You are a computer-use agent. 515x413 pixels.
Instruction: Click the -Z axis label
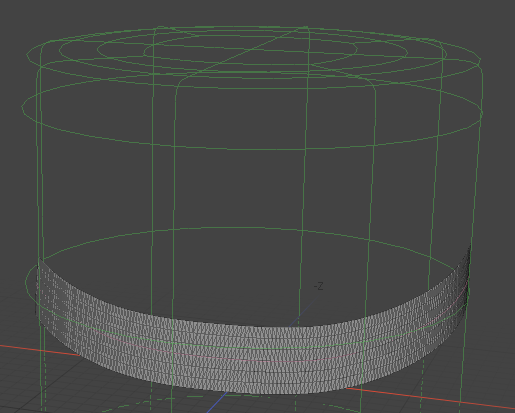[319, 286]
